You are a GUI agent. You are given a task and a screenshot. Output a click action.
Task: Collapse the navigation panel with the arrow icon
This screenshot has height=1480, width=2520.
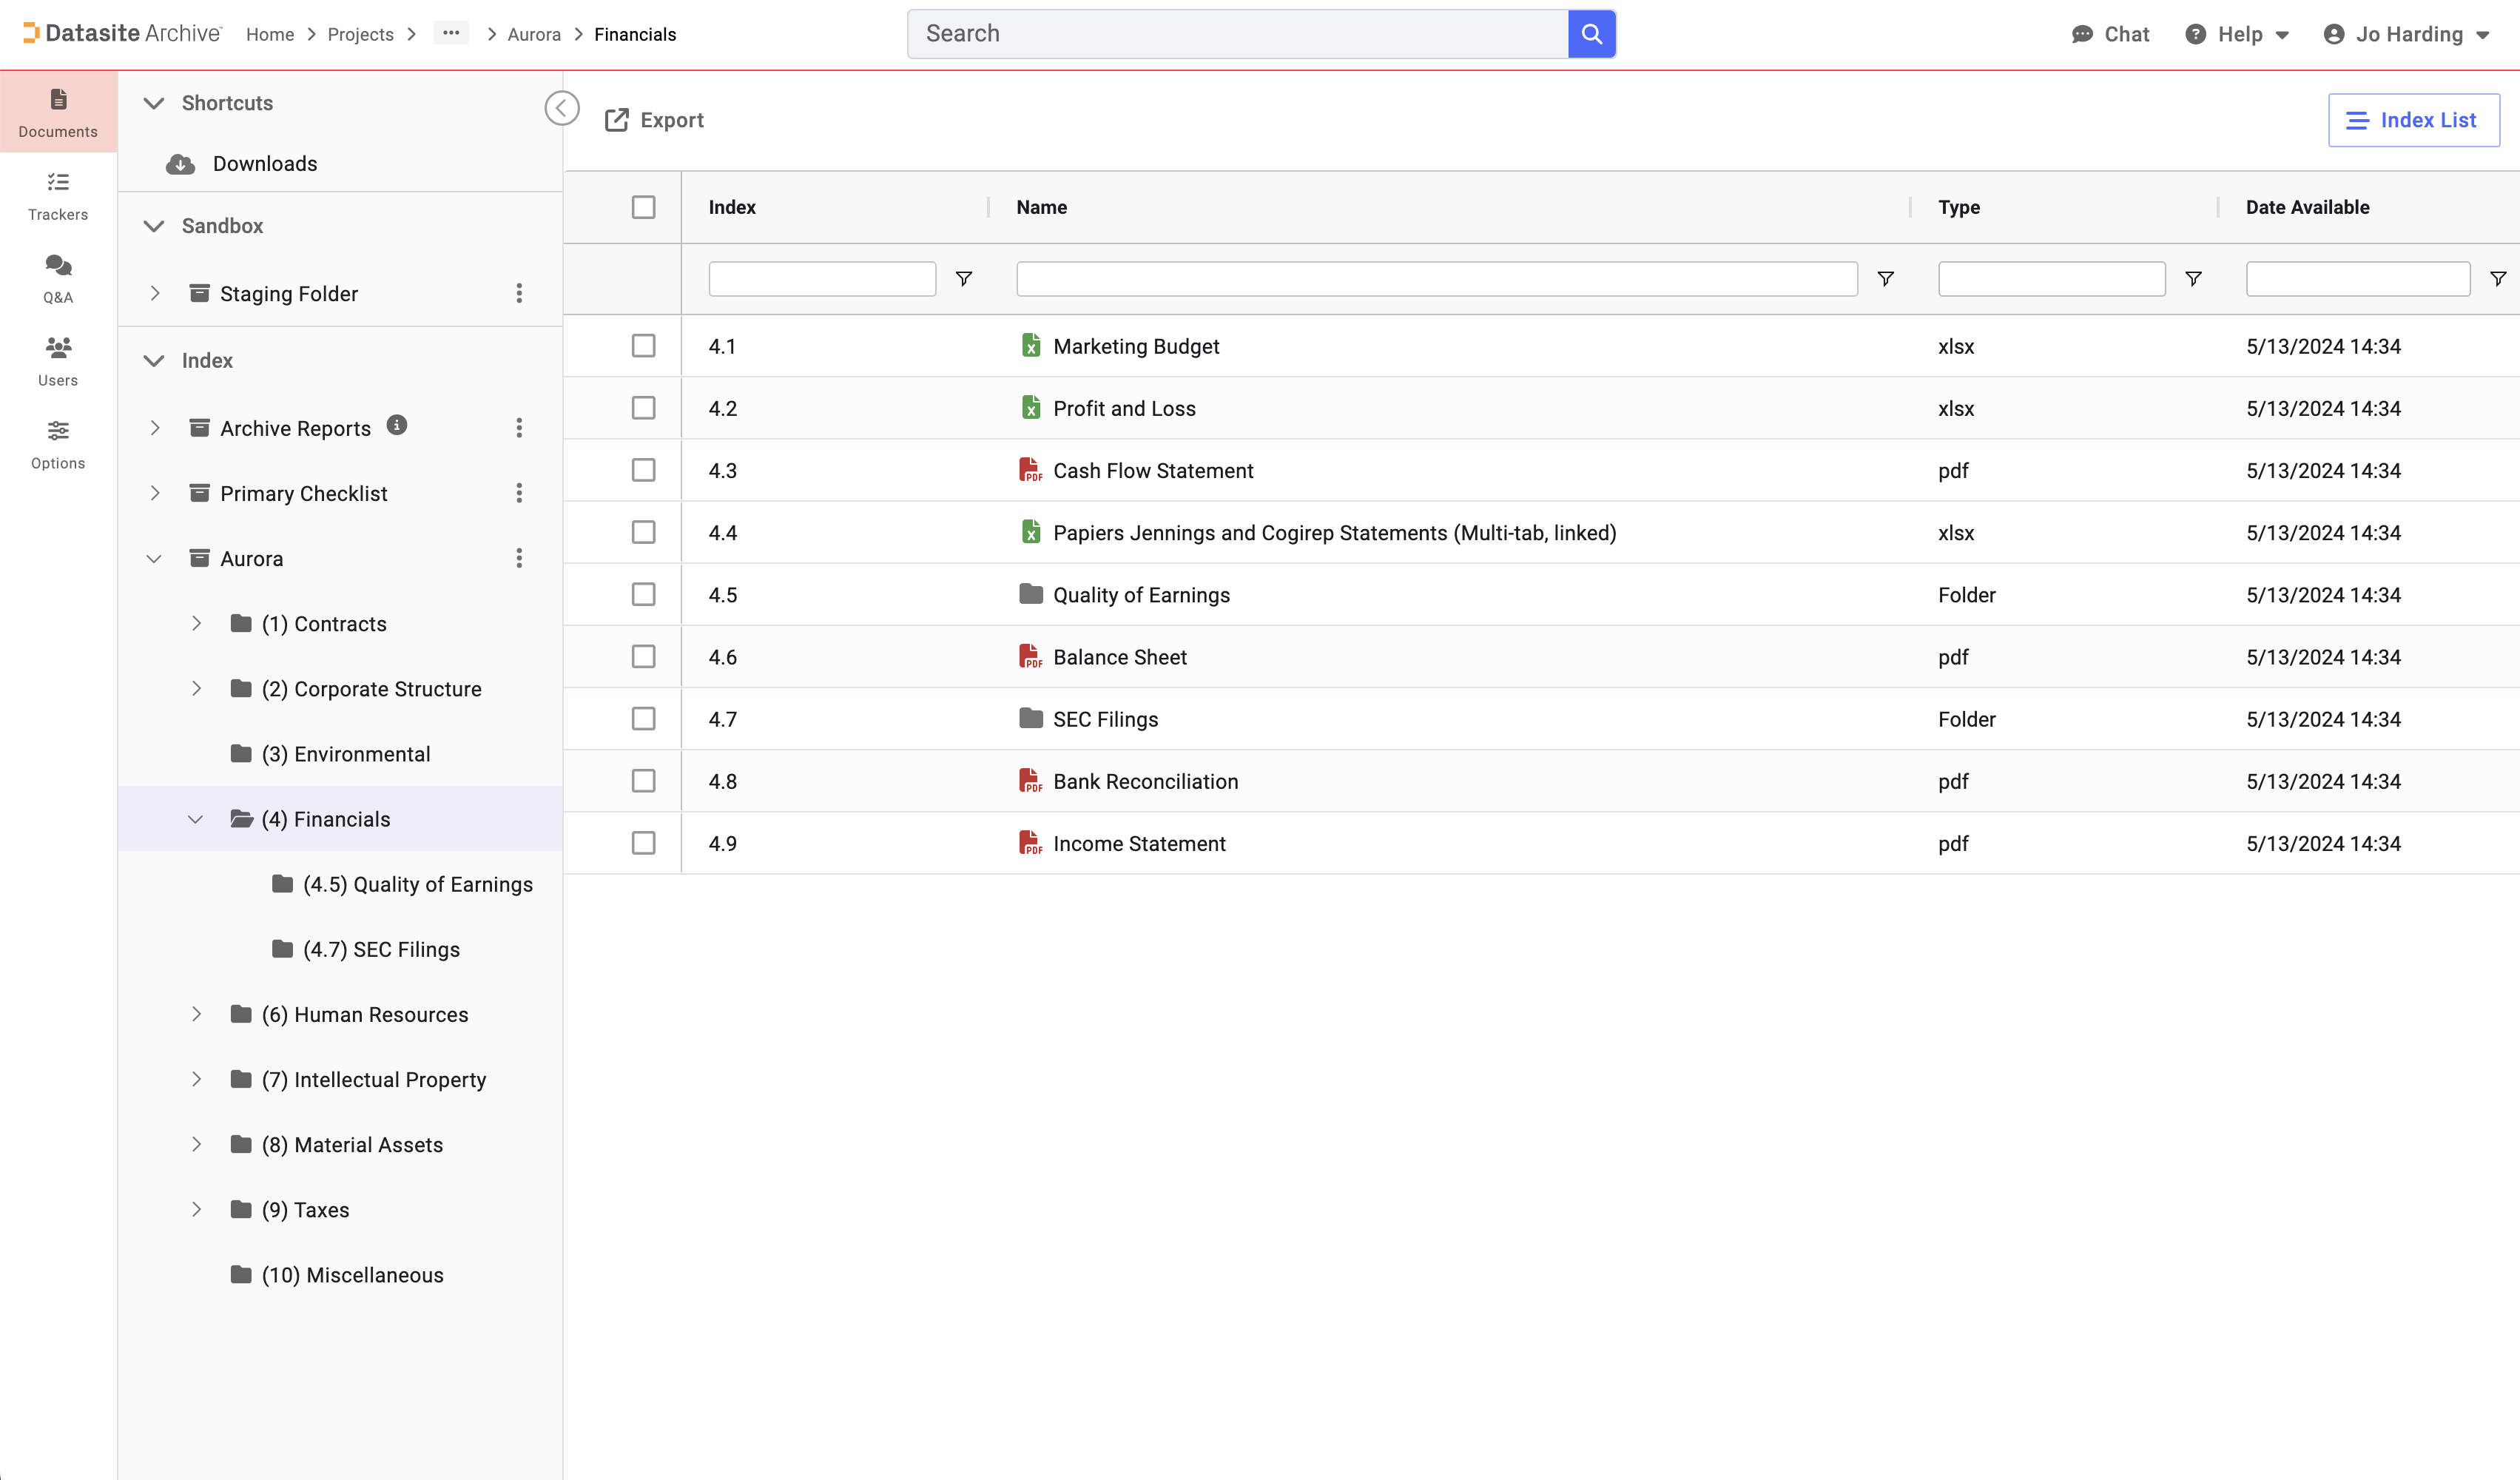tap(562, 108)
